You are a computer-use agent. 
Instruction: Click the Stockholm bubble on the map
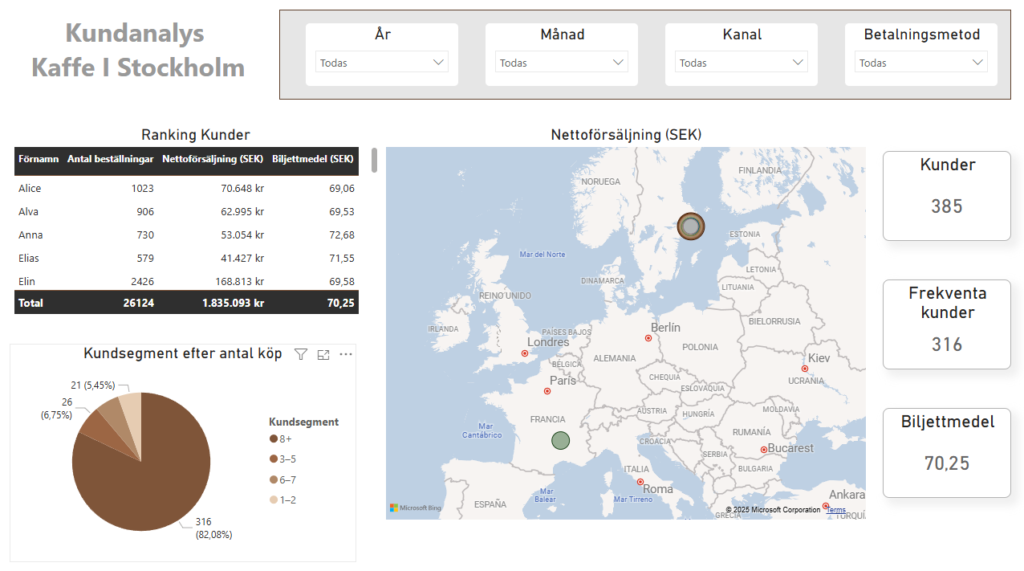(690, 227)
